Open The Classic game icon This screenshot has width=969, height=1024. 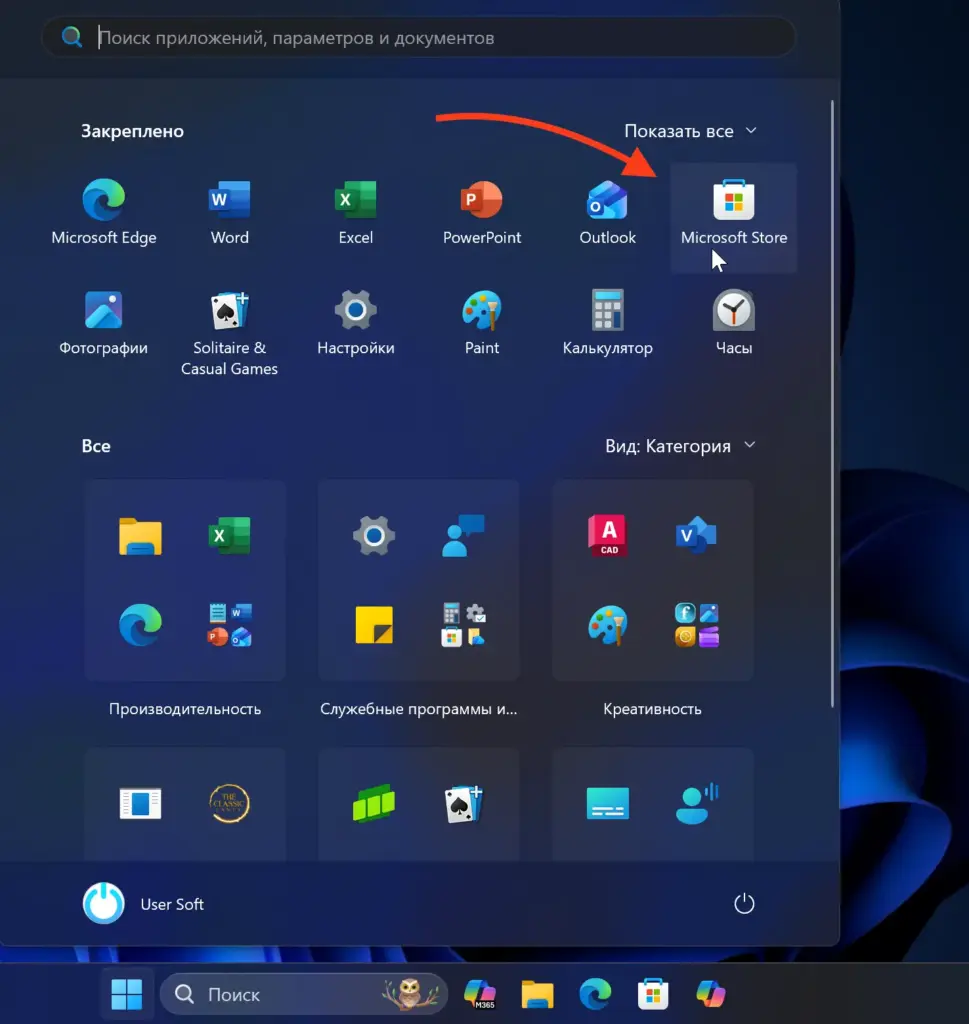pyautogui.click(x=229, y=804)
